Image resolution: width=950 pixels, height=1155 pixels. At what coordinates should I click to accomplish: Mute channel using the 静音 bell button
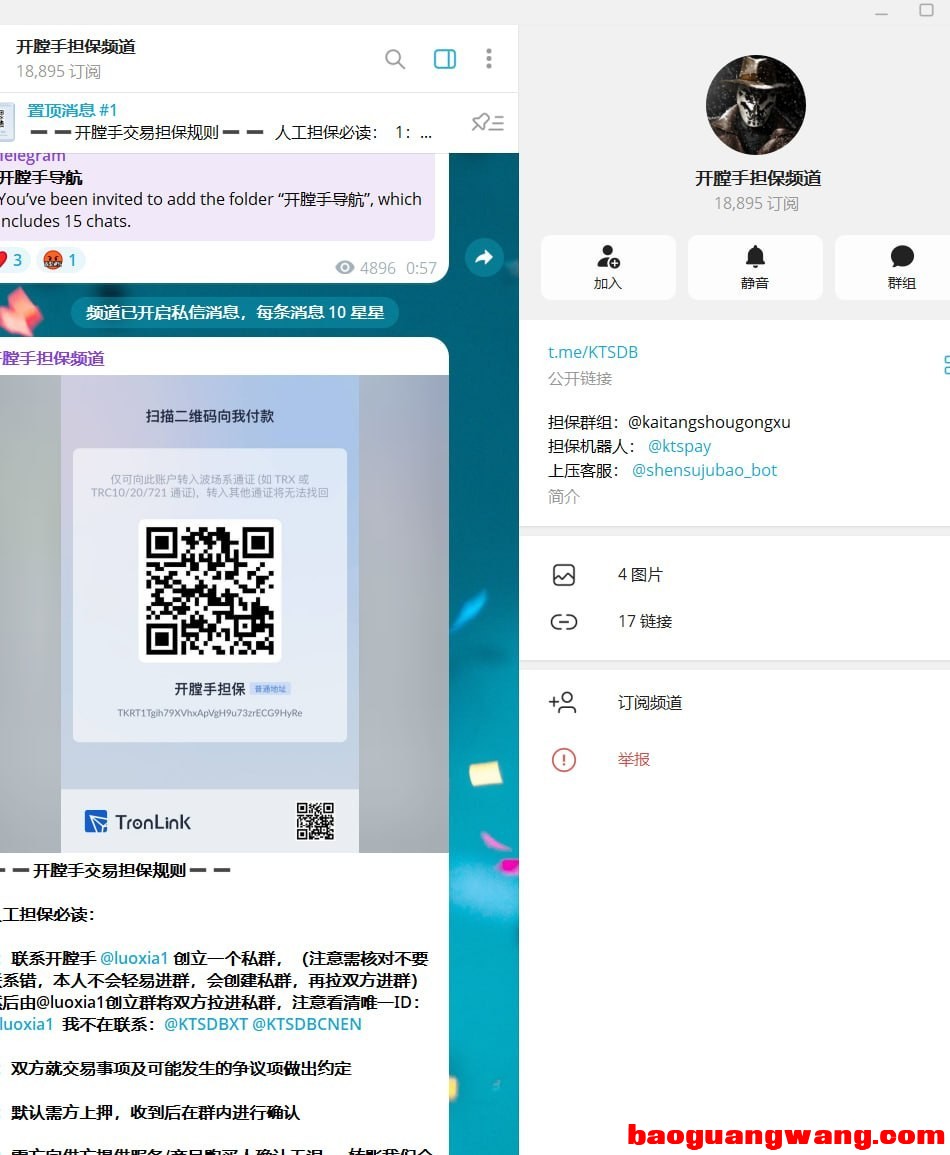tap(755, 267)
